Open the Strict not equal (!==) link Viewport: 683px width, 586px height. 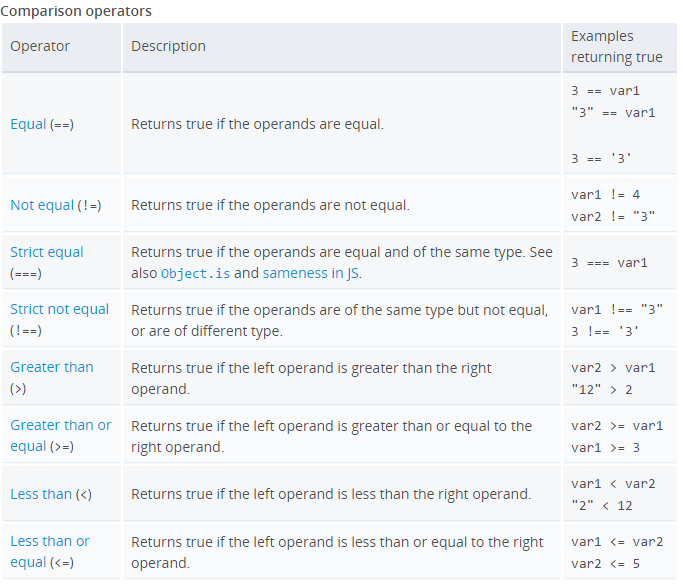[x=59, y=310]
